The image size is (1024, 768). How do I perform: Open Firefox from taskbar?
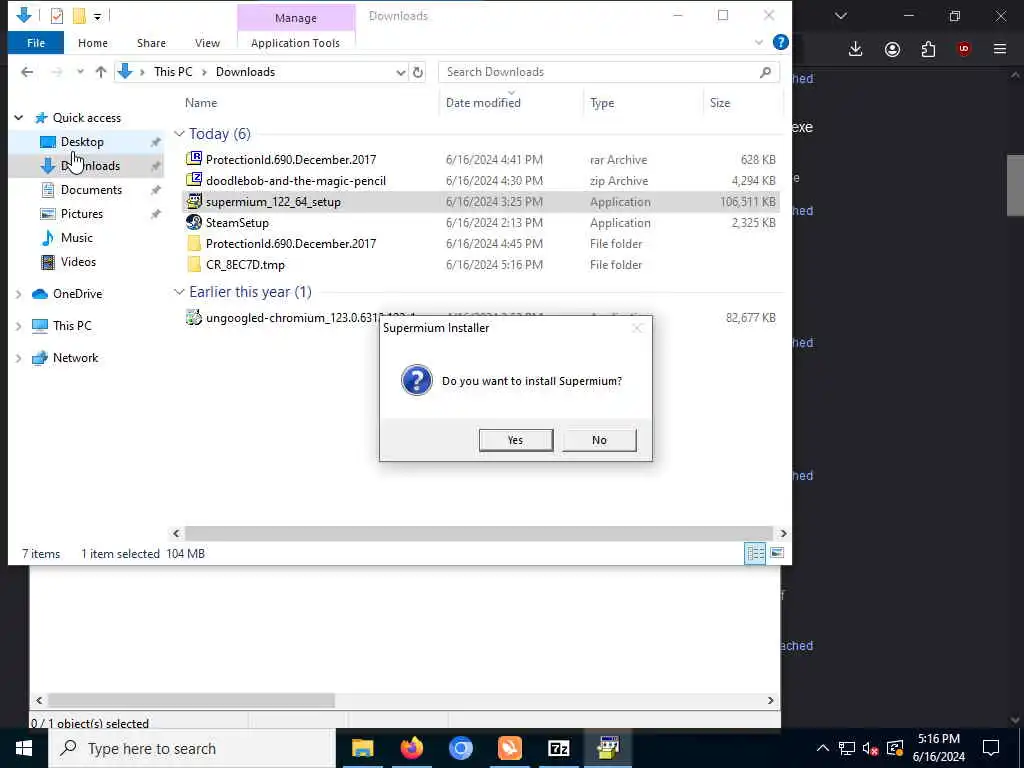(411, 748)
